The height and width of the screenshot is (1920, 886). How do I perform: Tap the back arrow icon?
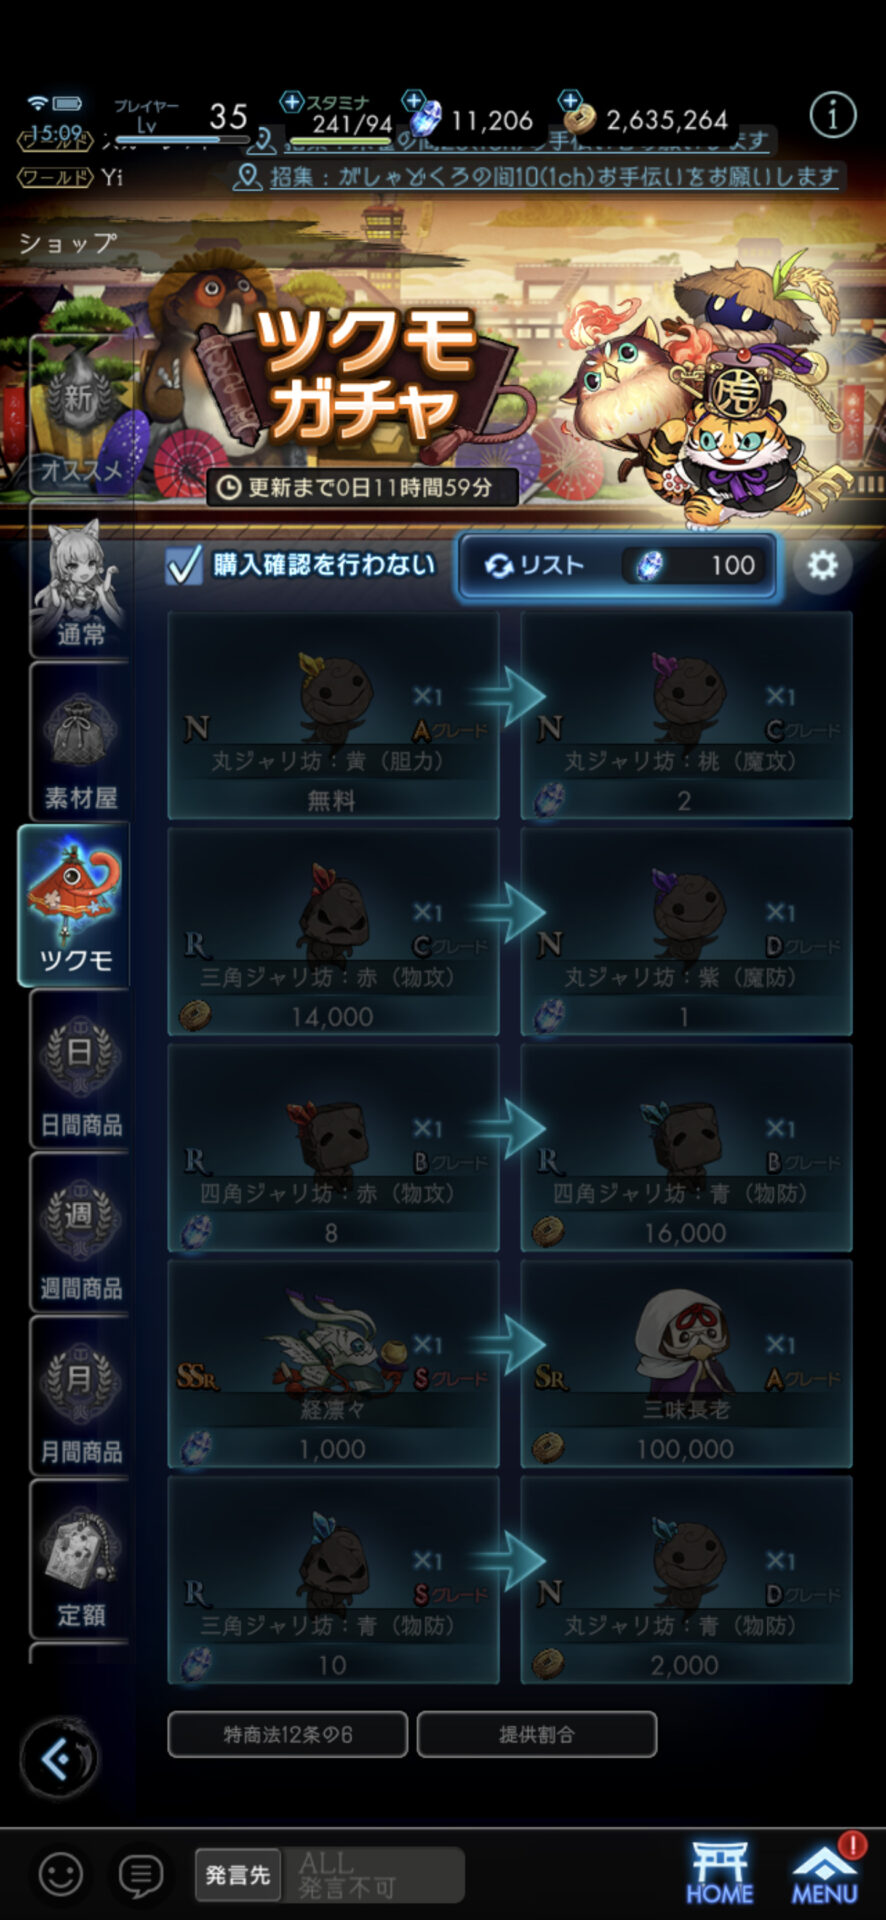click(59, 1757)
